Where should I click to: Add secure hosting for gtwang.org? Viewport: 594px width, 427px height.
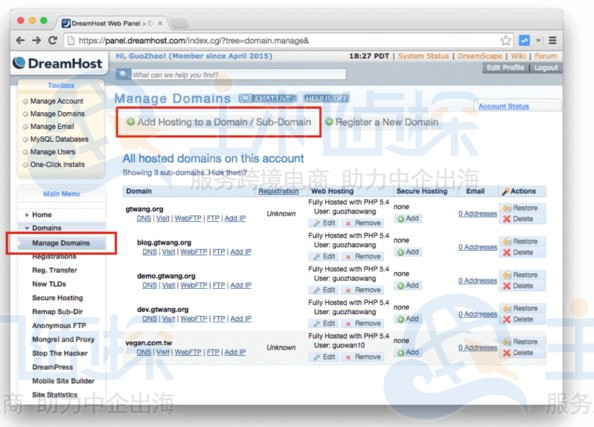[x=408, y=219]
